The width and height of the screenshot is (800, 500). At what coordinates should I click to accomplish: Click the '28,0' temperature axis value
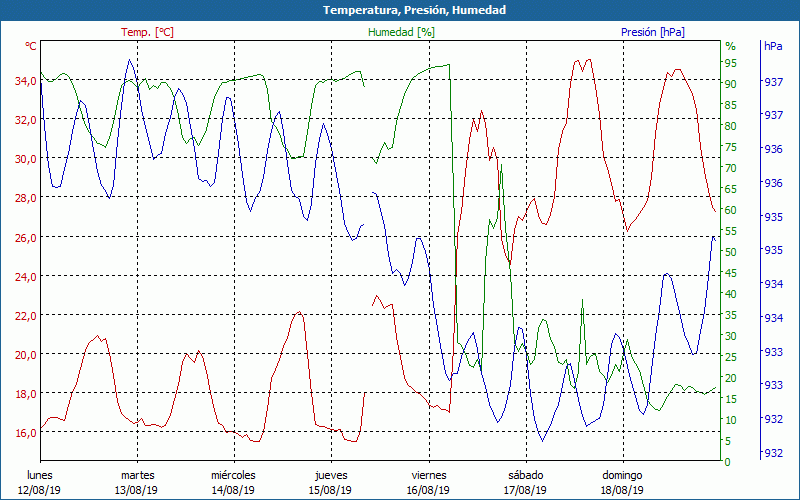tap(26, 198)
